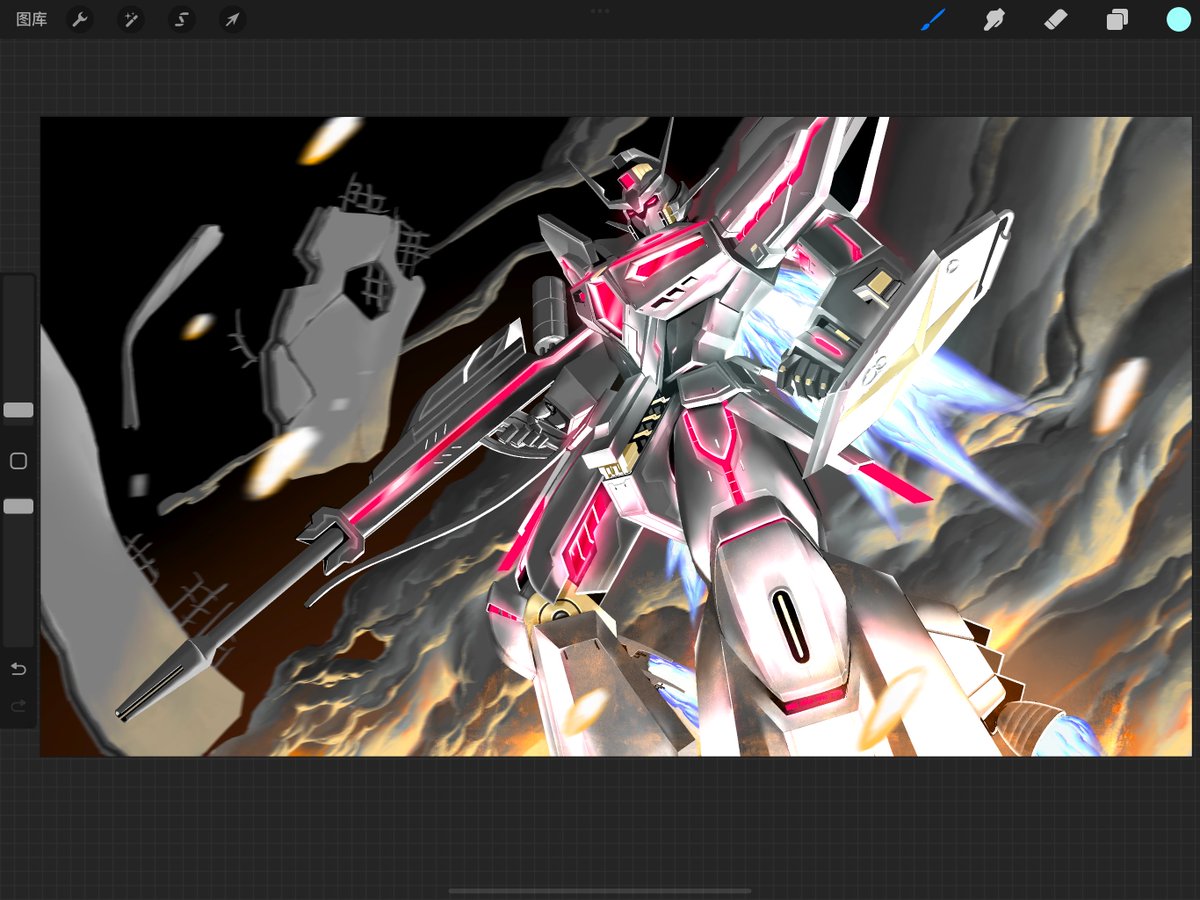The width and height of the screenshot is (1200, 900).
Task: Open the Actions wrench menu
Action: (x=80, y=19)
